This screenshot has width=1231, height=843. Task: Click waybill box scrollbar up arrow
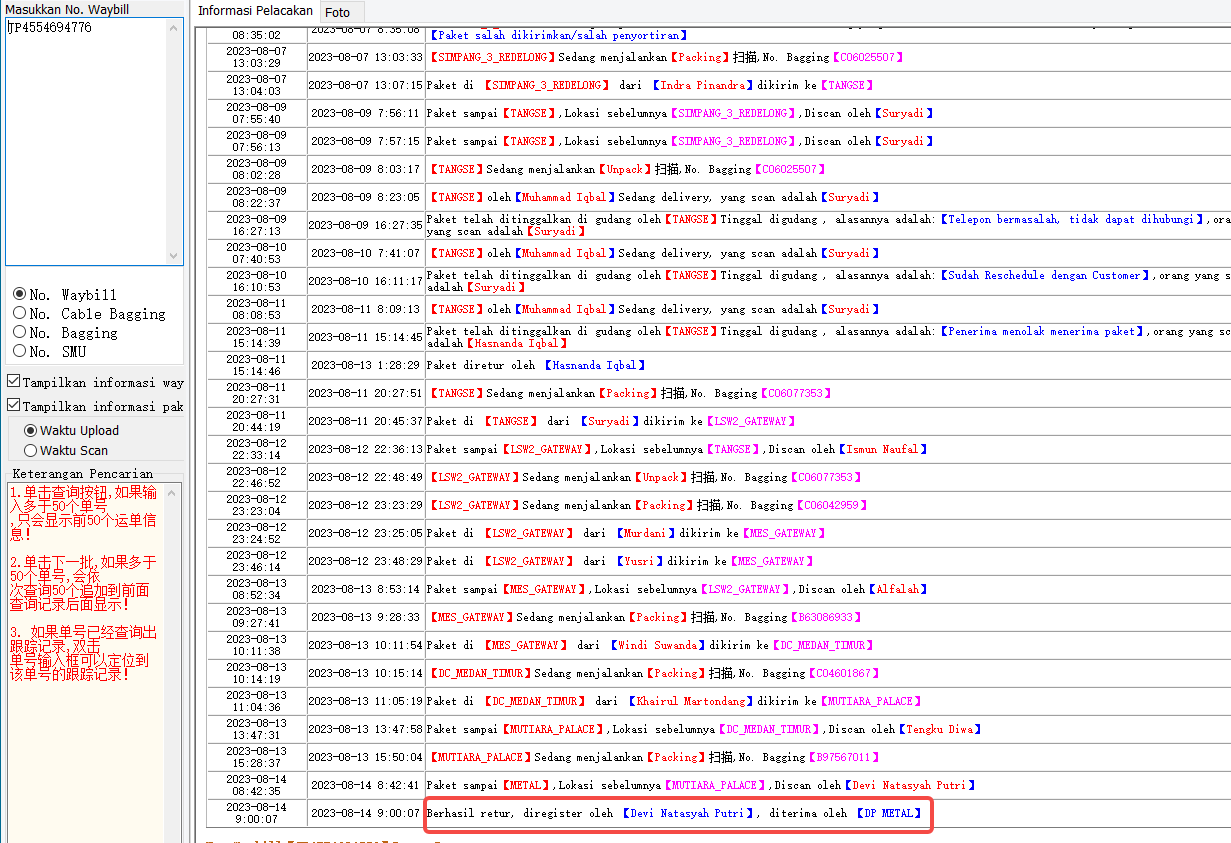click(176, 27)
